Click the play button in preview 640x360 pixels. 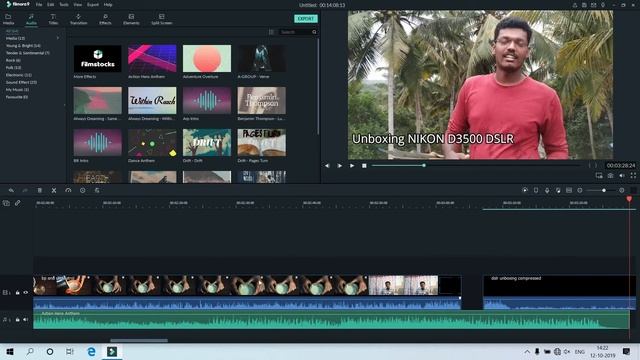coord(352,166)
